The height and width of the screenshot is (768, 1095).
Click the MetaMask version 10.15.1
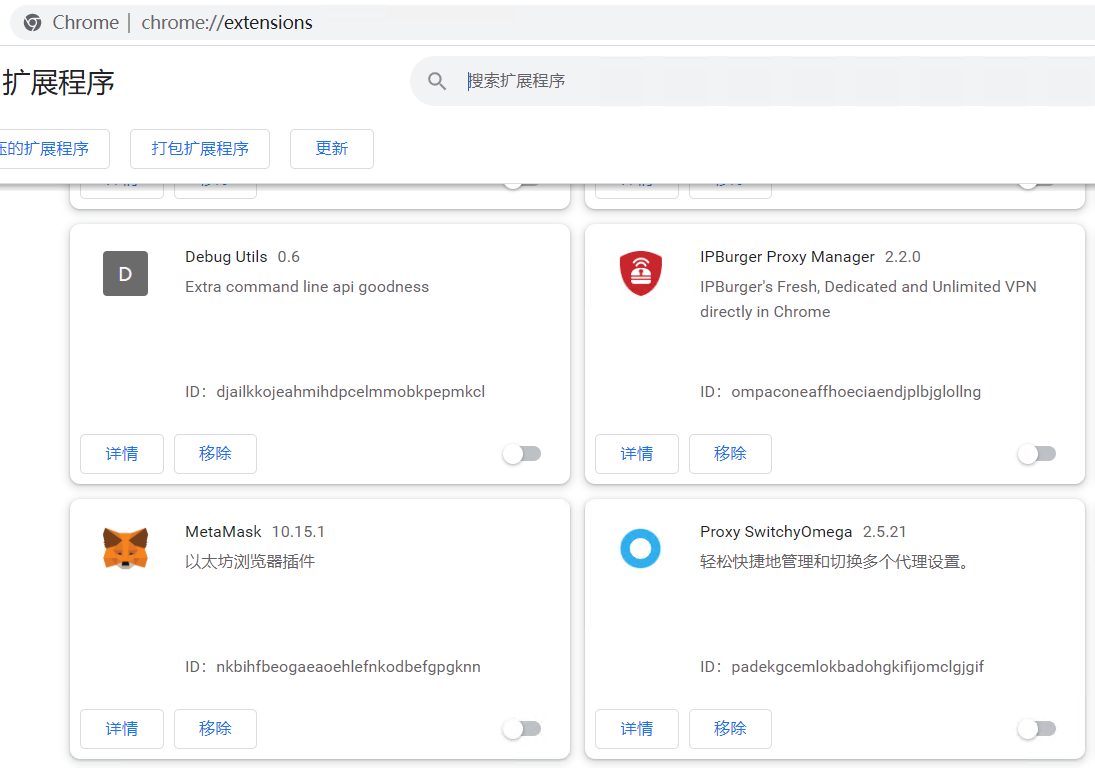[298, 532]
